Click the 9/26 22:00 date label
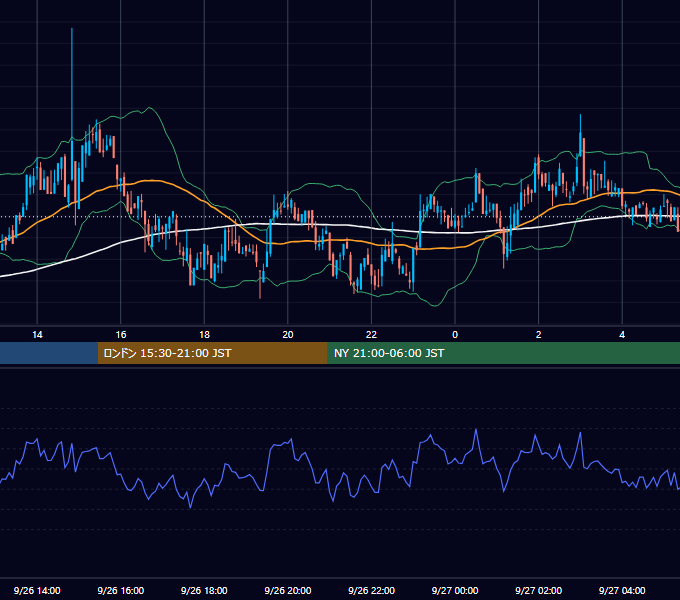This screenshot has width=680, height=600. pyautogui.click(x=372, y=590)
